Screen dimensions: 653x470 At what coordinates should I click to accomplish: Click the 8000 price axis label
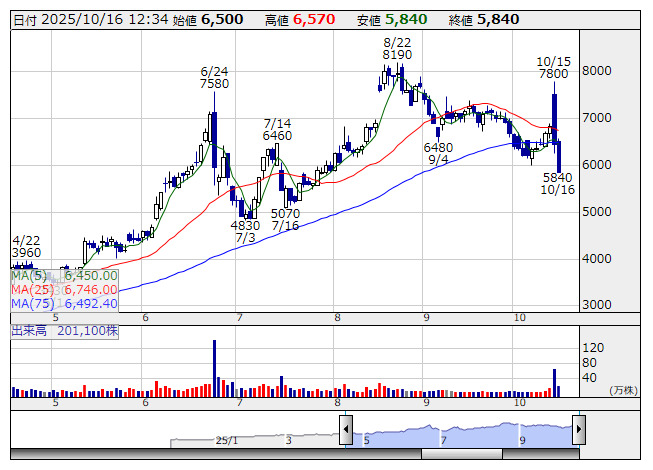tap(596, 71)
